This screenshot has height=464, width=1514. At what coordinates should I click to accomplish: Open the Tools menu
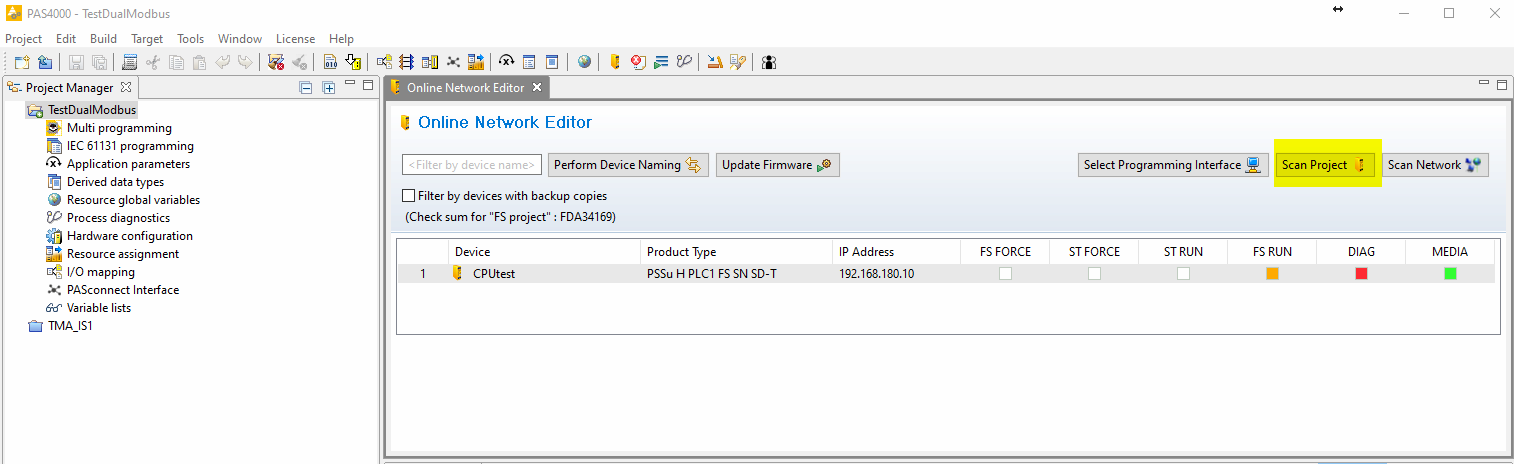click(x=190, y=39)
